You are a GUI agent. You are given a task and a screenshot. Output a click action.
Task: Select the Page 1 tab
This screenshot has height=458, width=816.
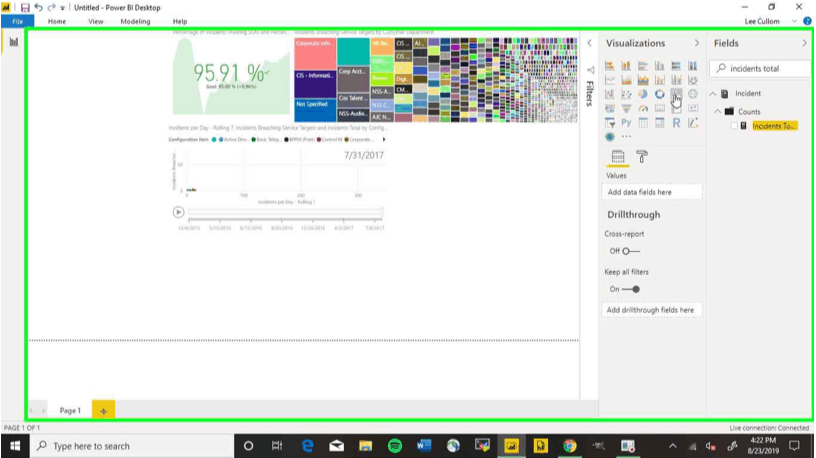tap(70, 411)
